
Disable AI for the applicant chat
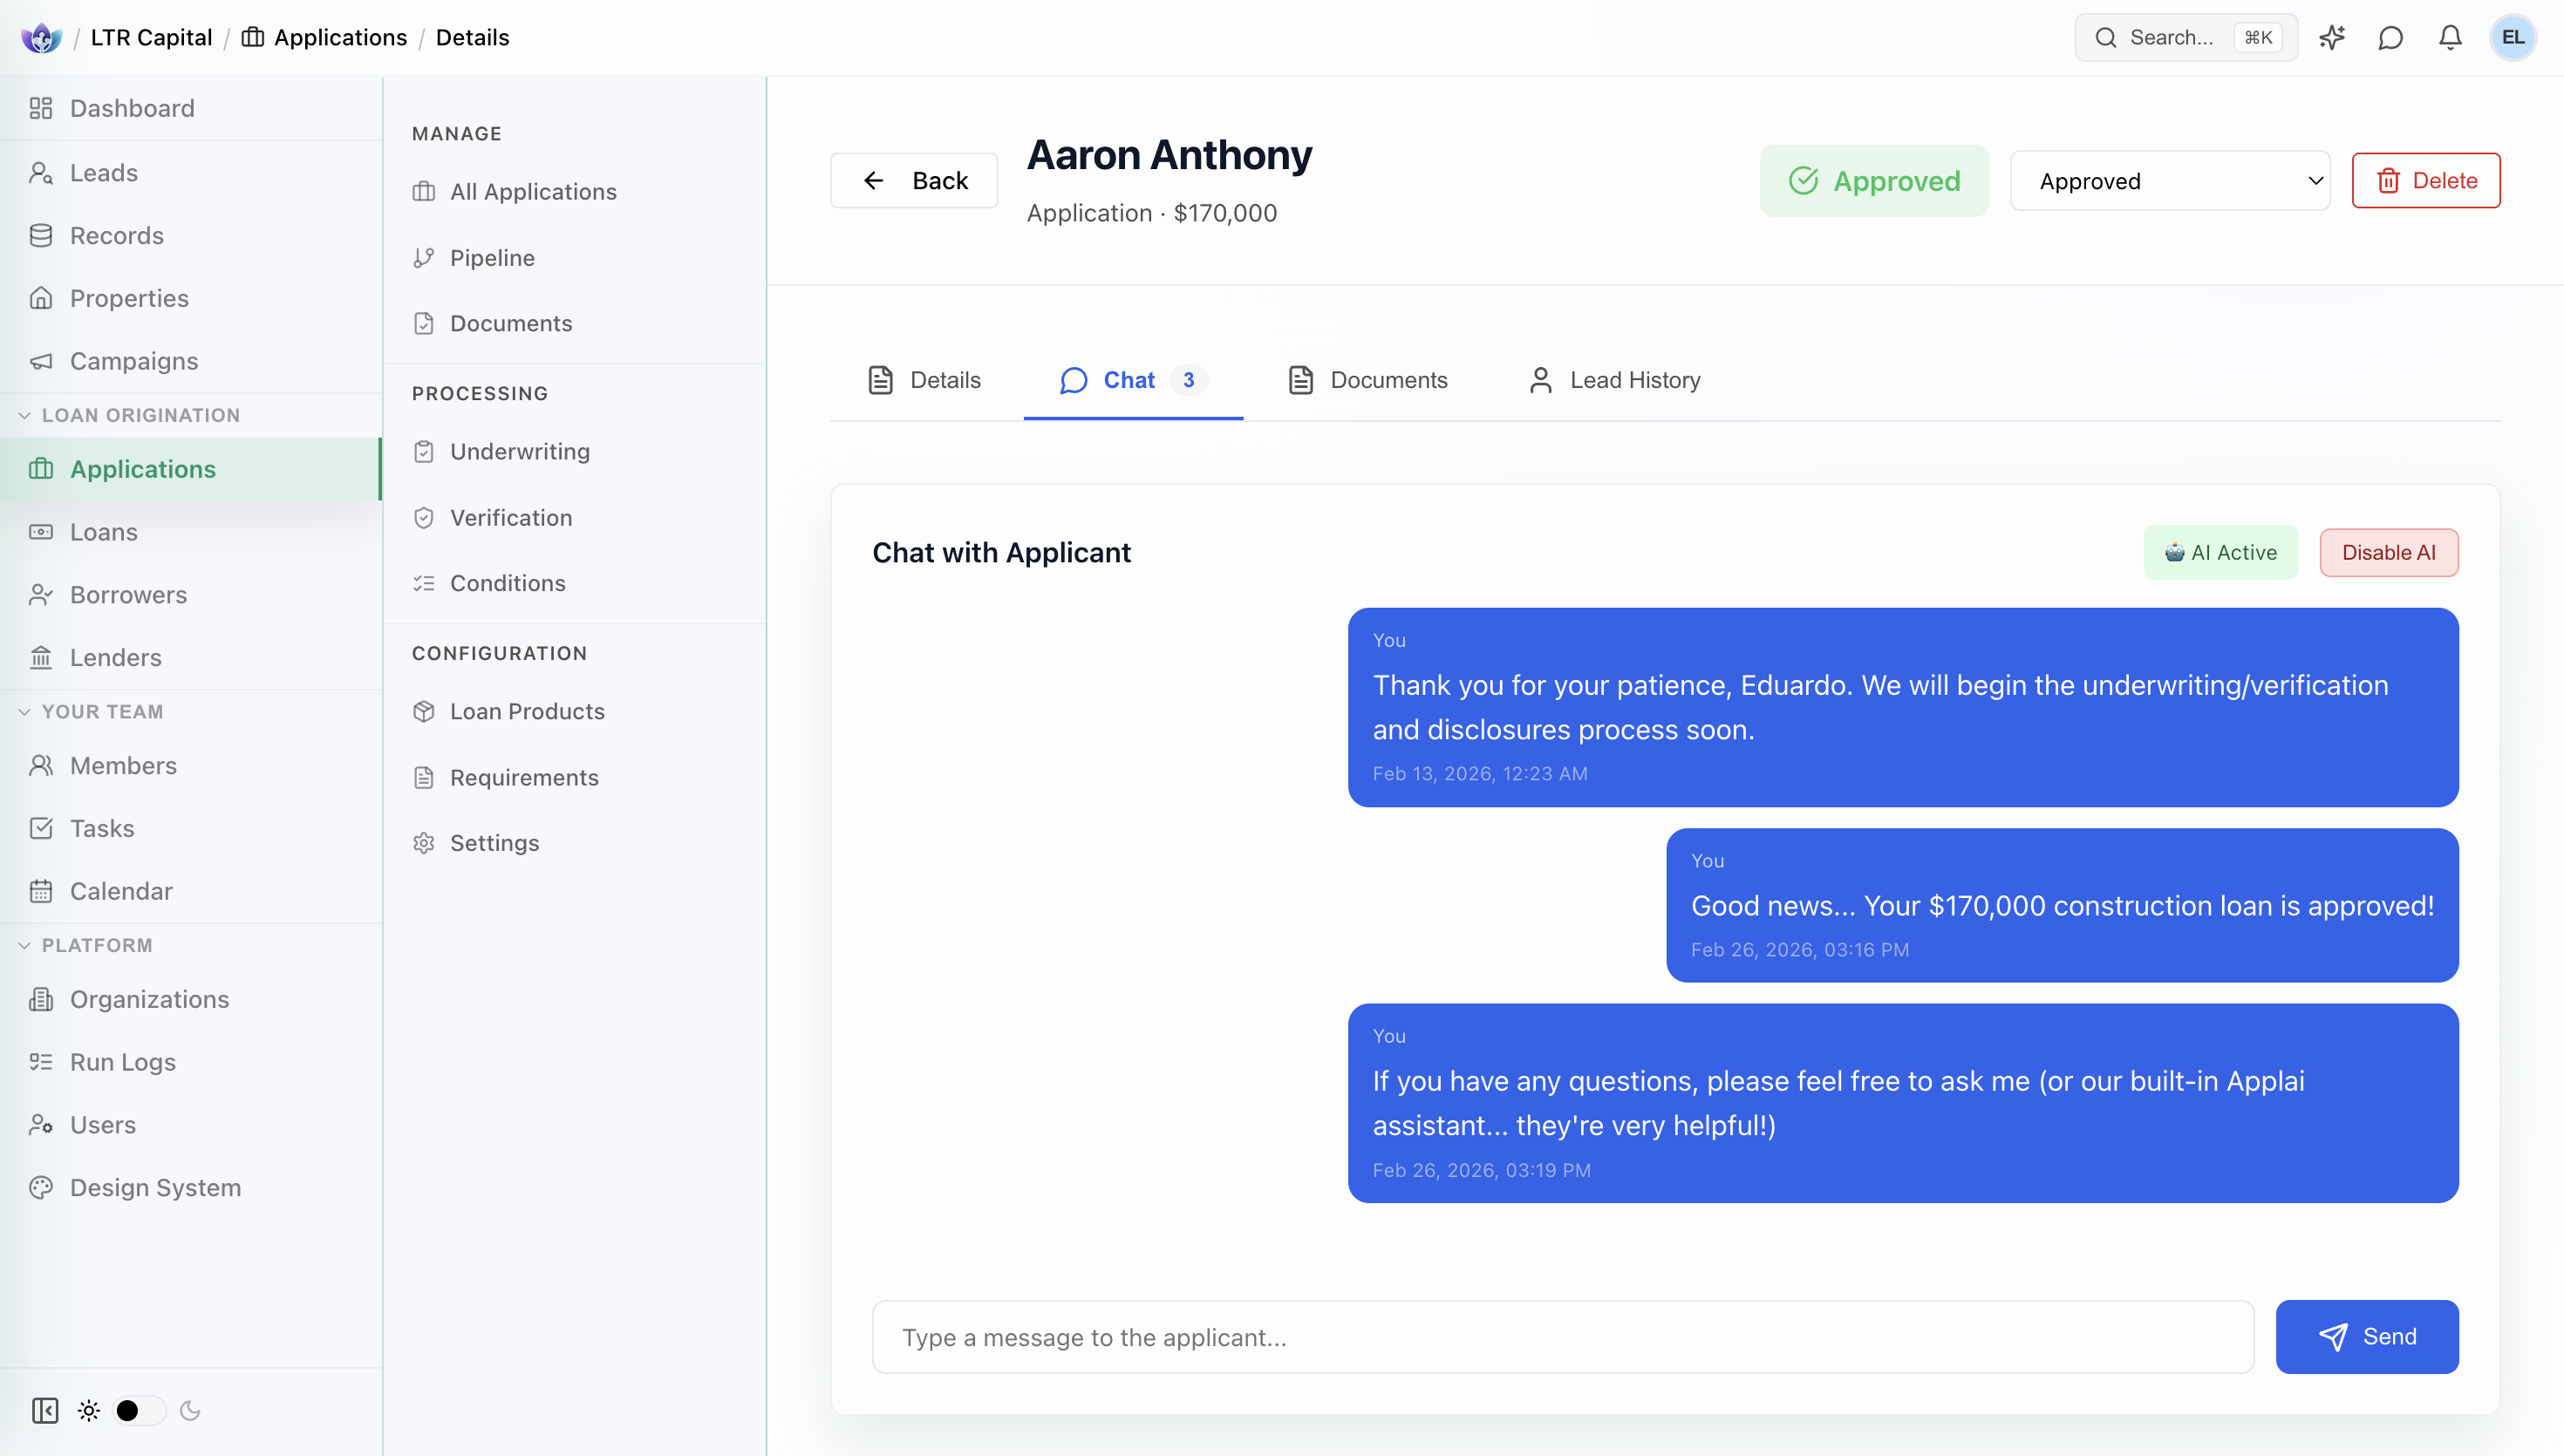tap(2388, 552)
